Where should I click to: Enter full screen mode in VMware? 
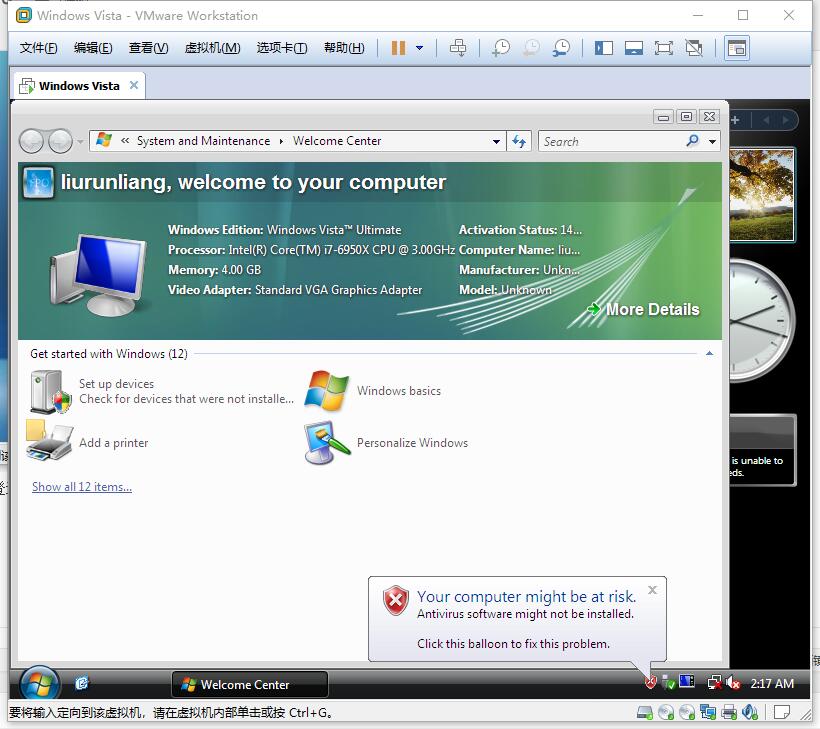[x=664, y=49]
